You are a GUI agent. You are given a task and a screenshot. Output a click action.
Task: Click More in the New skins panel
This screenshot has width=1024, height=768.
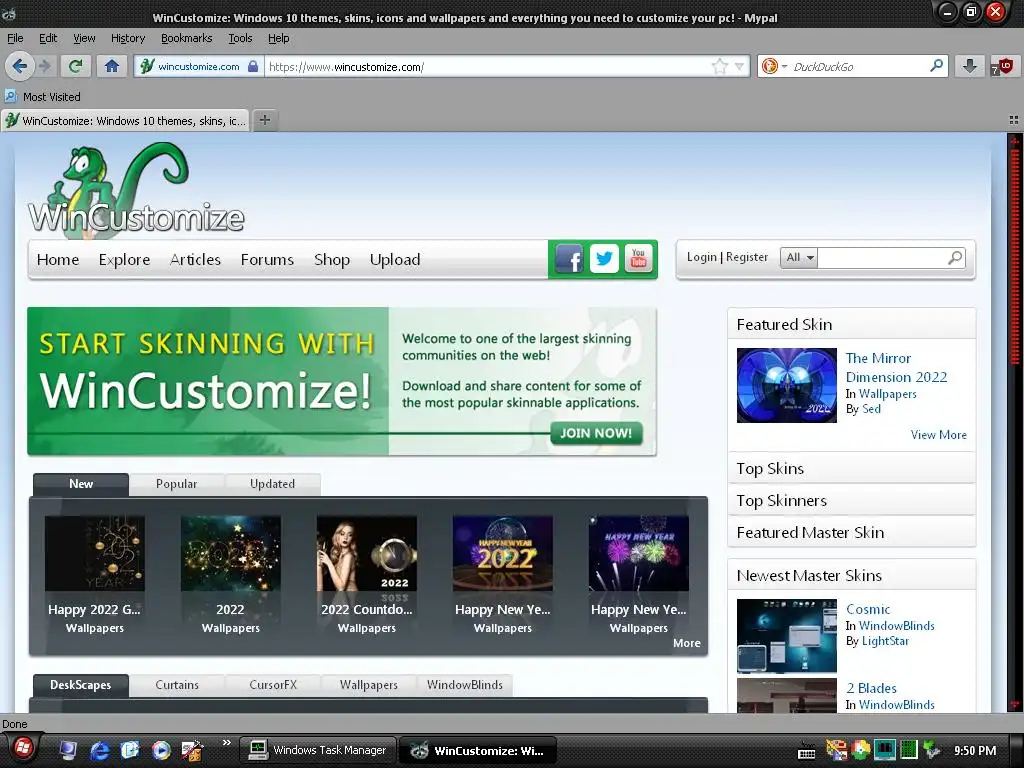pos(686,643)
